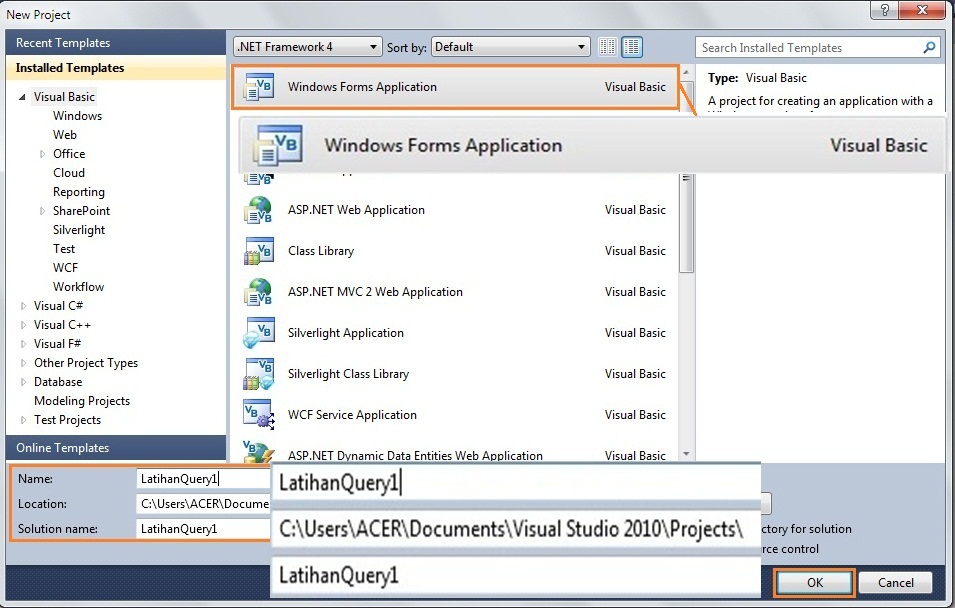Click the template list scroll down arrow

(x=686, y=454)
